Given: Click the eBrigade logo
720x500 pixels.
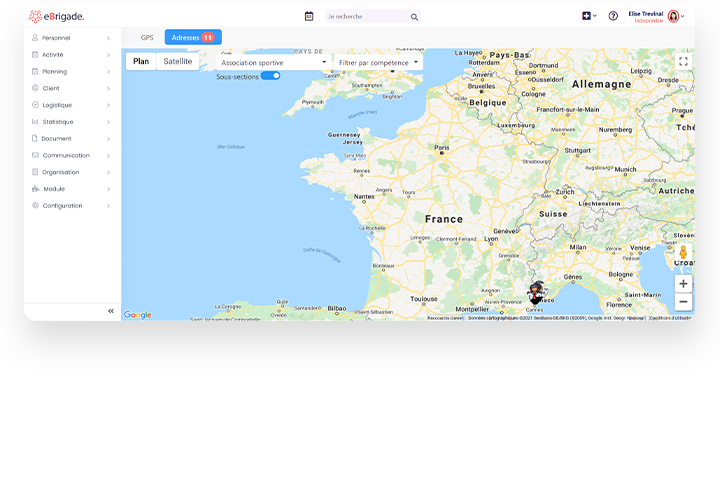Looking at the screenshot, I should (56, 16).
